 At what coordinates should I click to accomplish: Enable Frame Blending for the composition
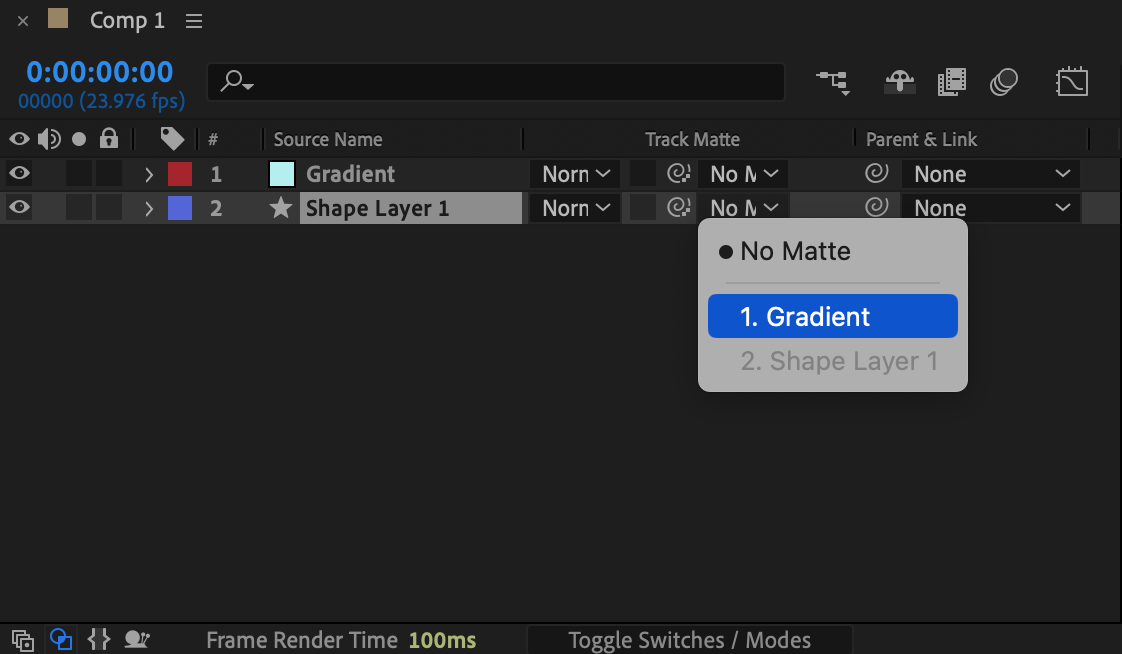pyautogui.click(x=952, y=82)
